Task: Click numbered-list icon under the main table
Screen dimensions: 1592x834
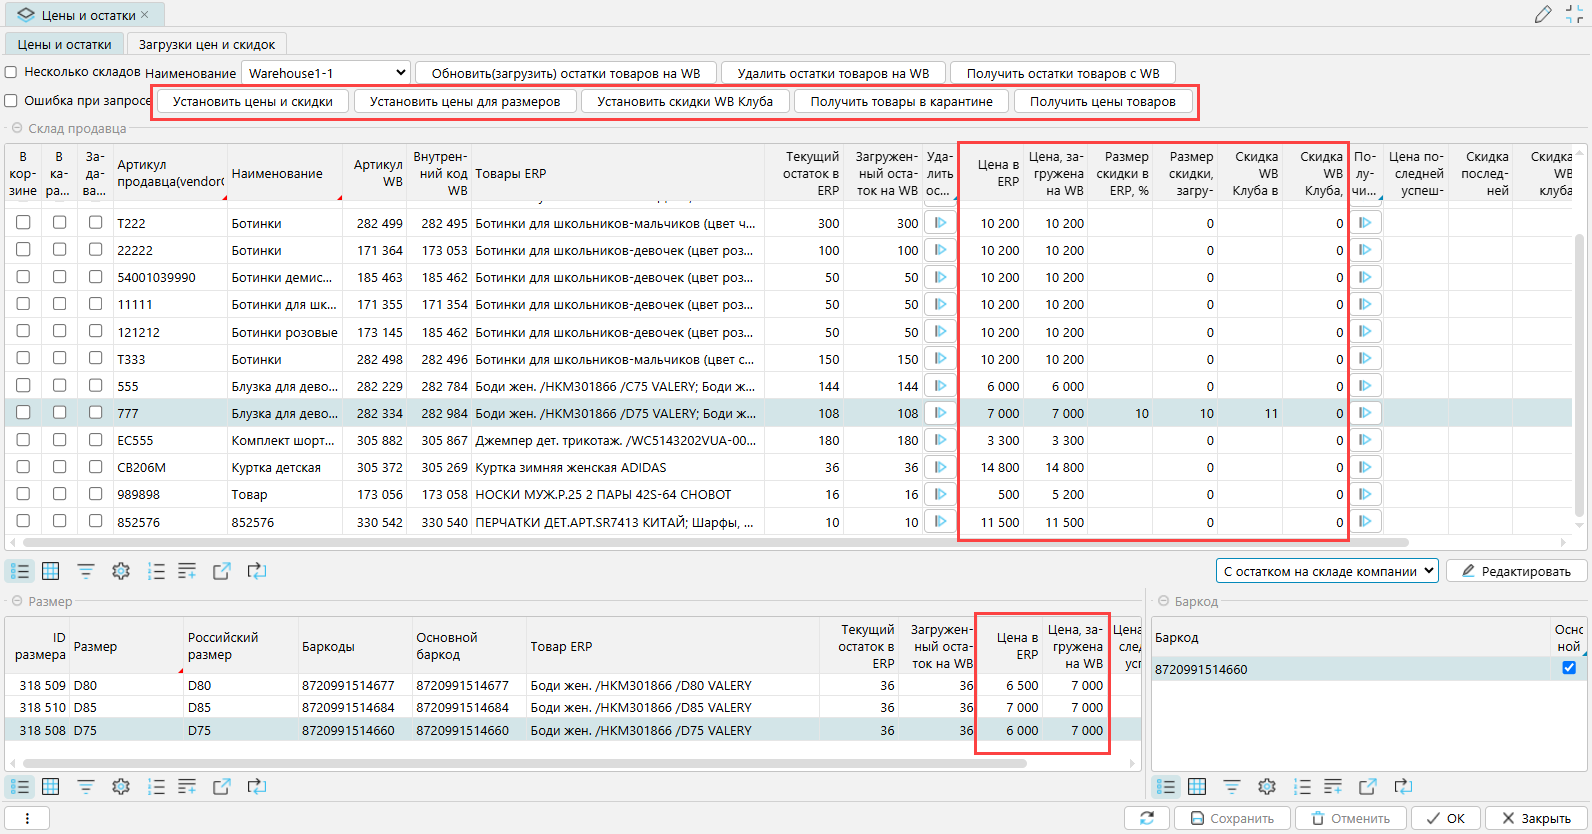Action: pos(156,571)
